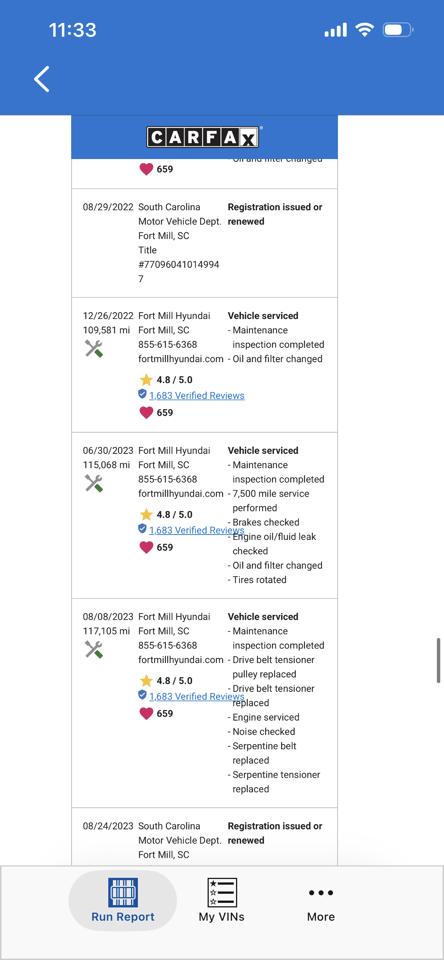Click the vertical scrollbar on right edge
Image resolution: width=444 pixels, height=960 pixels.
[438, 660]
